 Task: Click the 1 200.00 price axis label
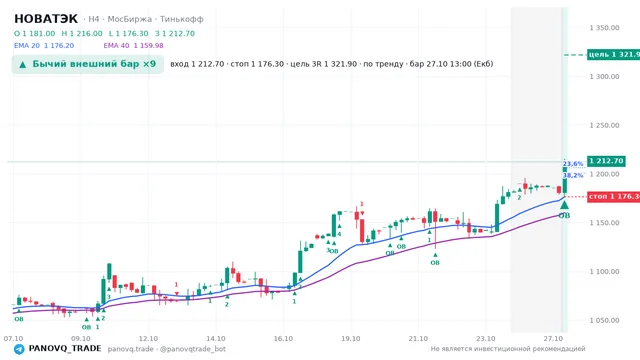604,174
